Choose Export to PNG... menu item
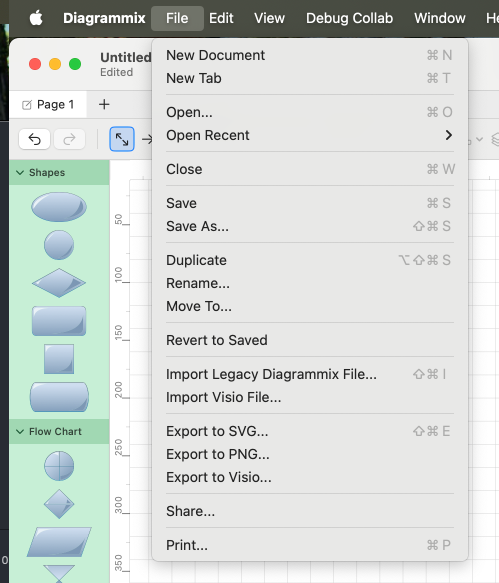Image resolution: width=499 pixels, height=583 pixels. [310, 454]
